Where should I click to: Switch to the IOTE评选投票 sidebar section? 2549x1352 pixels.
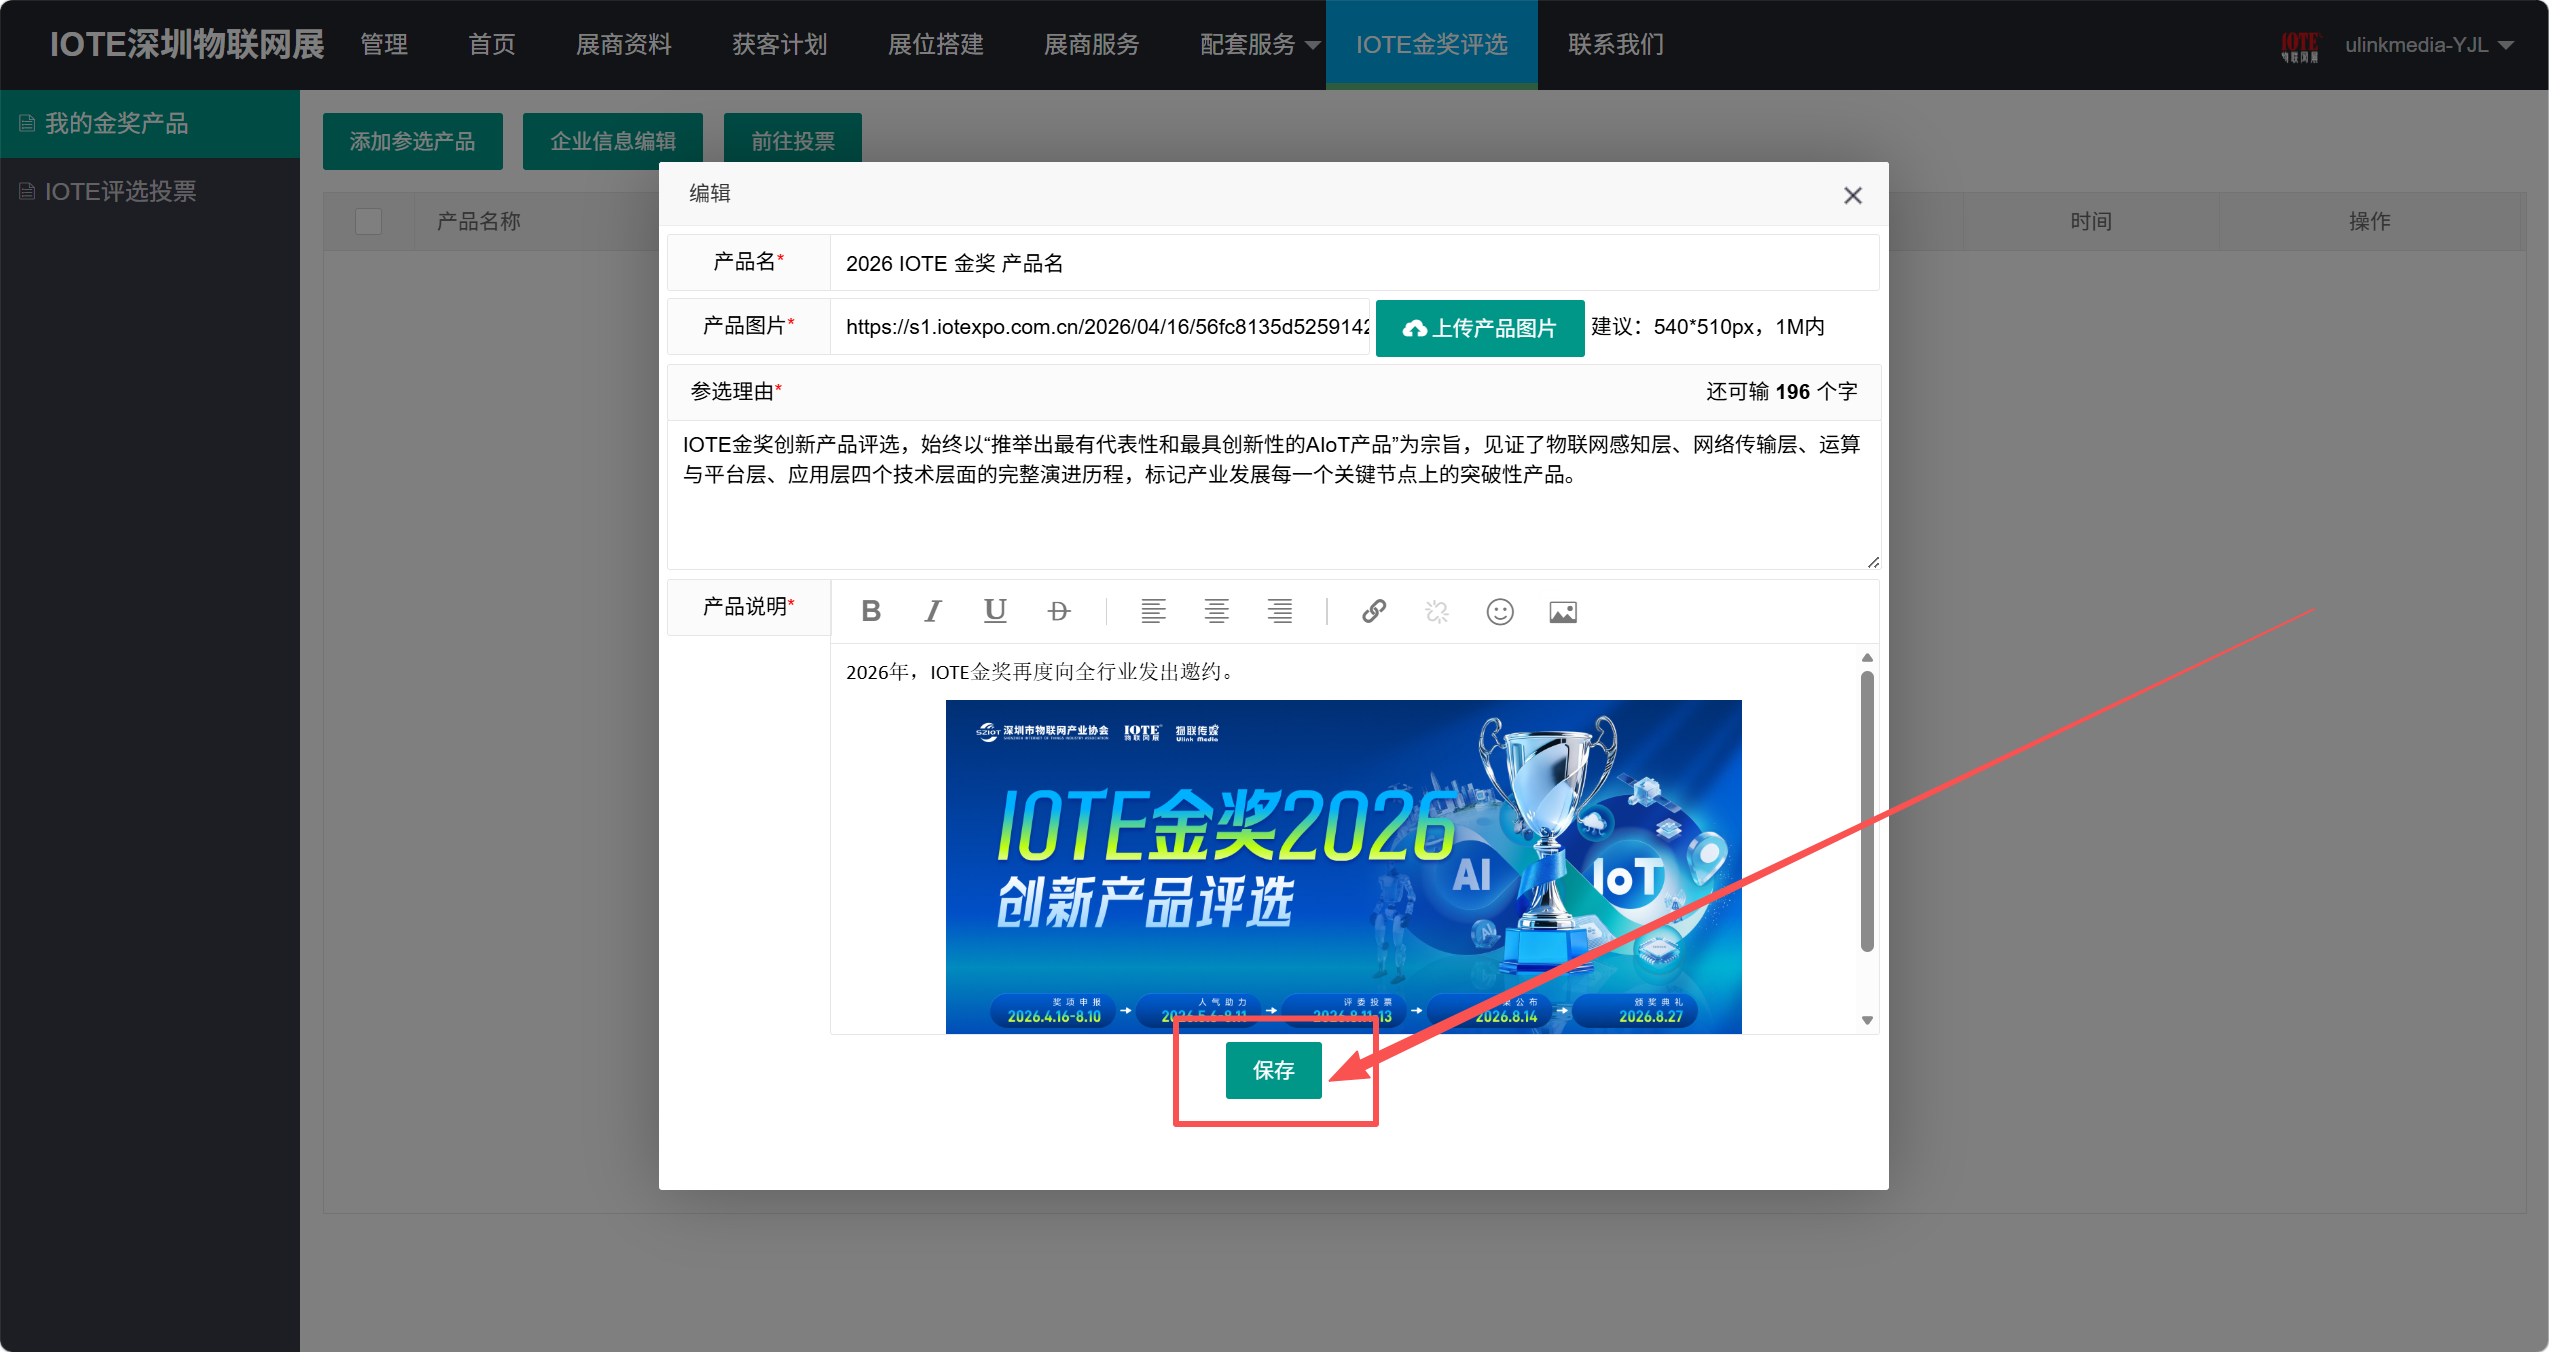click(x=121, y=190)
